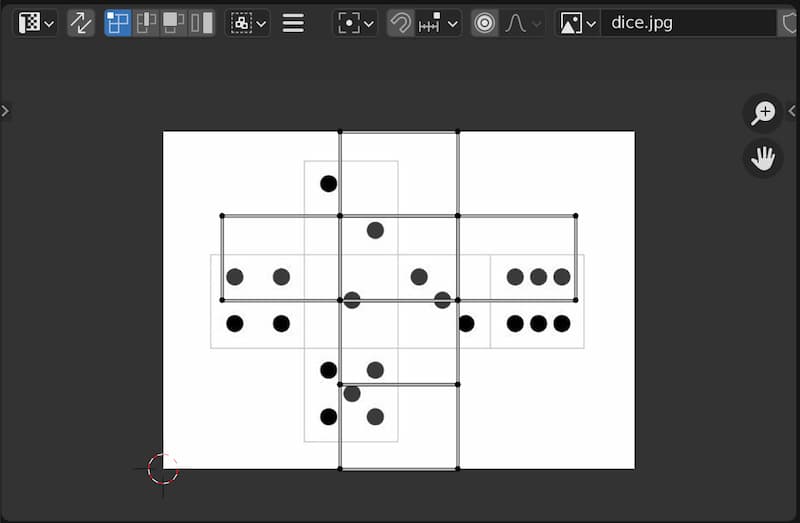Open sticky selection mode dropdown

coord(248,23)
